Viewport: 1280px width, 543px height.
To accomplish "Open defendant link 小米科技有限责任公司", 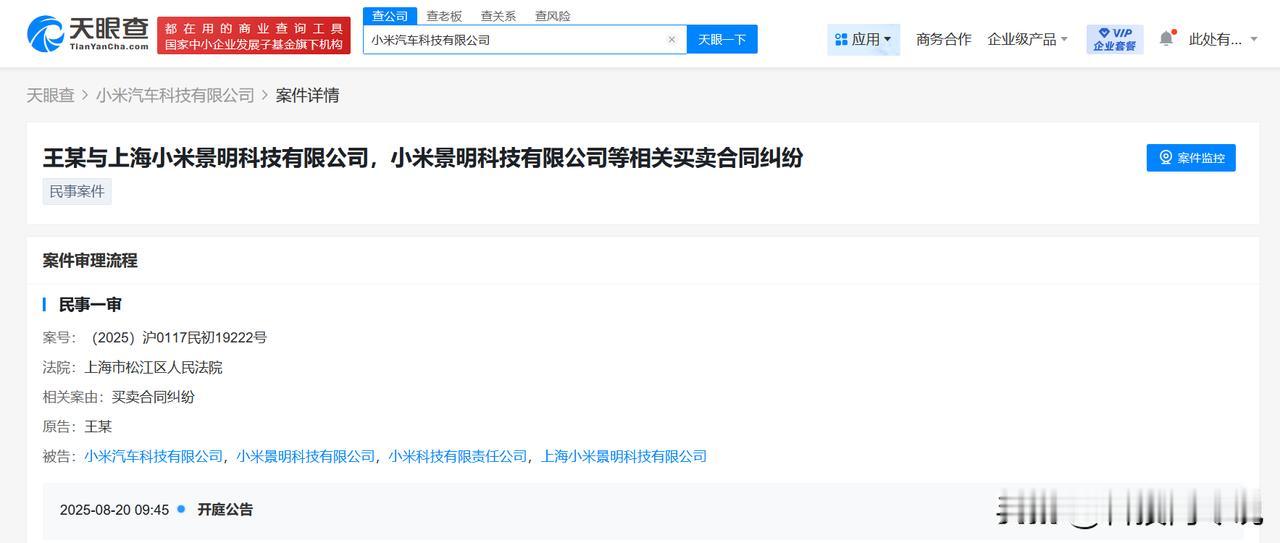I will pyautogui.click(x=458, y=456).
